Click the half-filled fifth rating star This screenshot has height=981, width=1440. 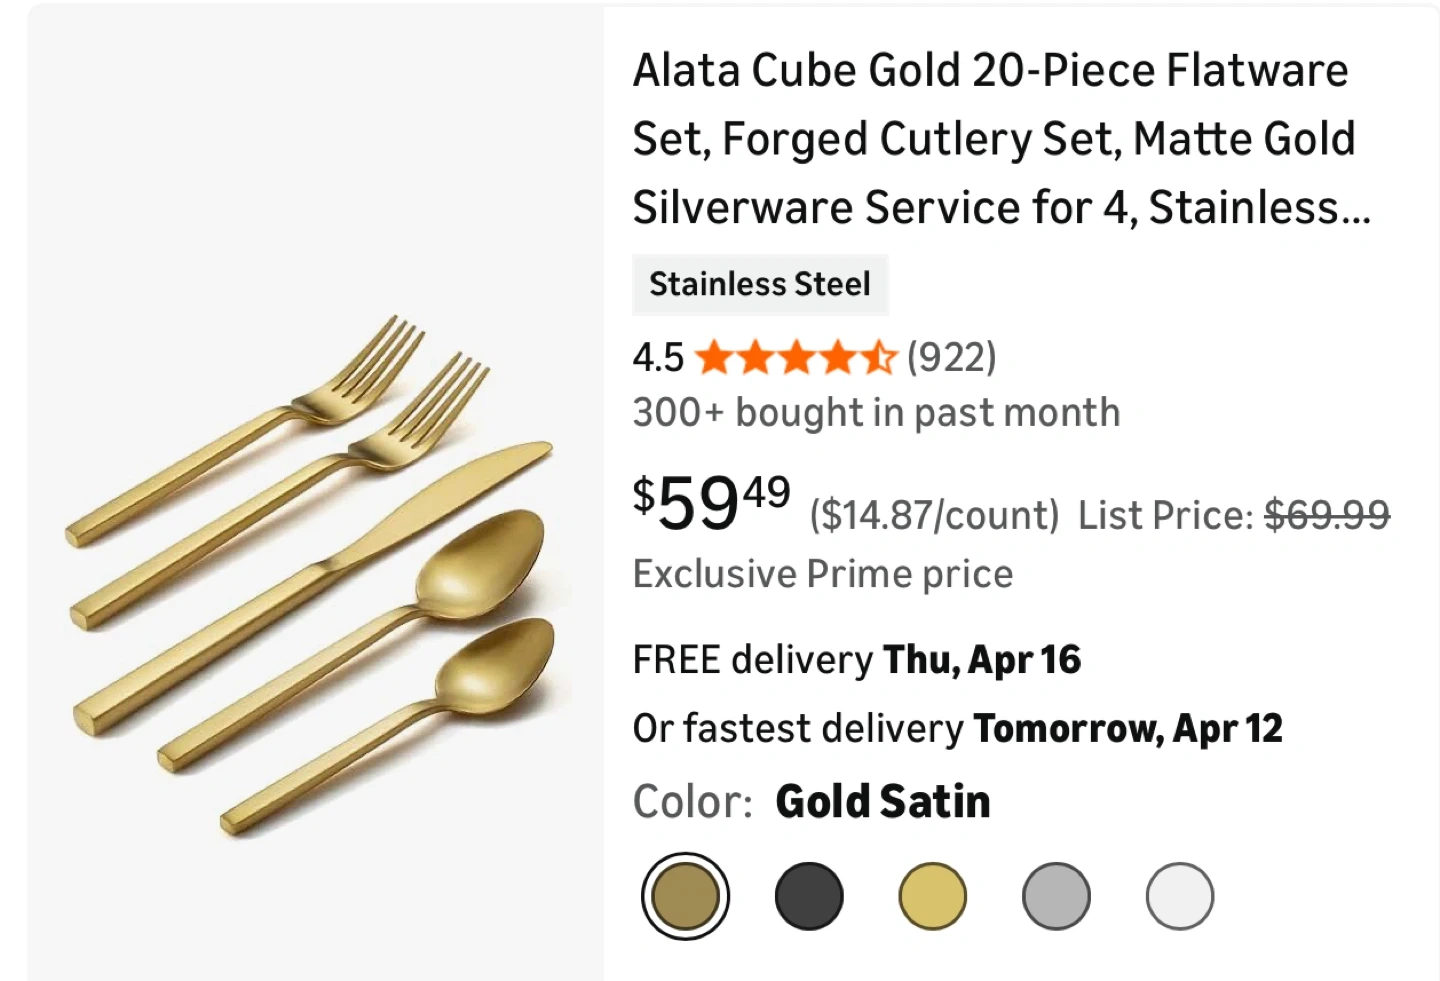coord(879,357)
